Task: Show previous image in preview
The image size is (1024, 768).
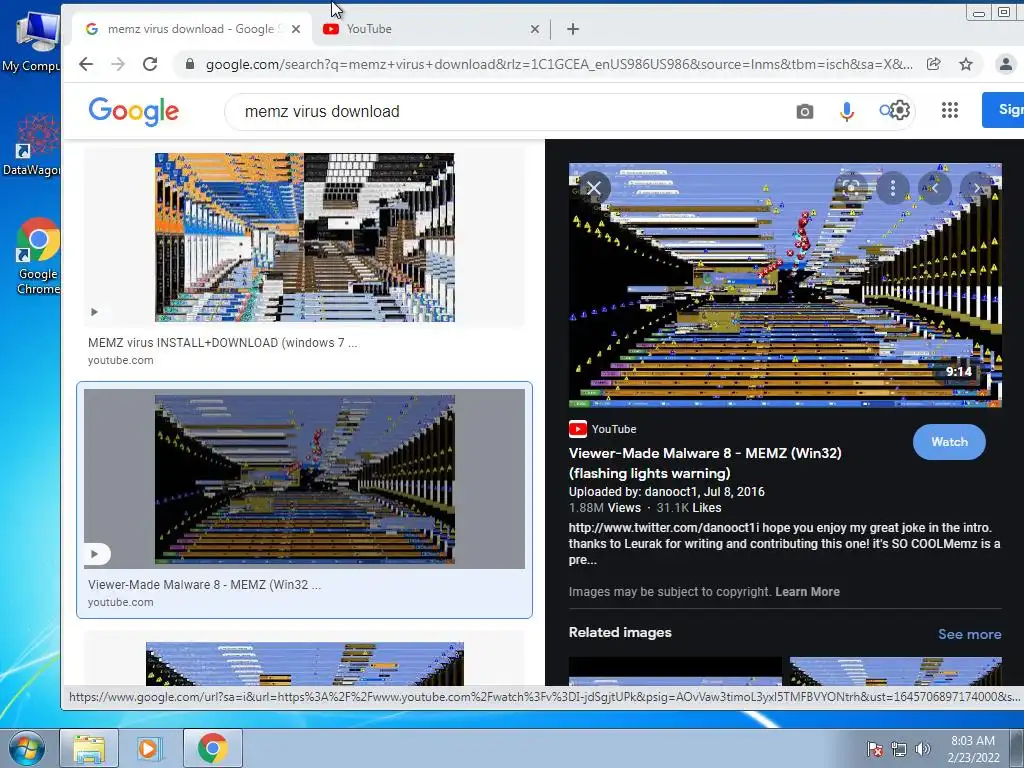Action: (935, 189)
